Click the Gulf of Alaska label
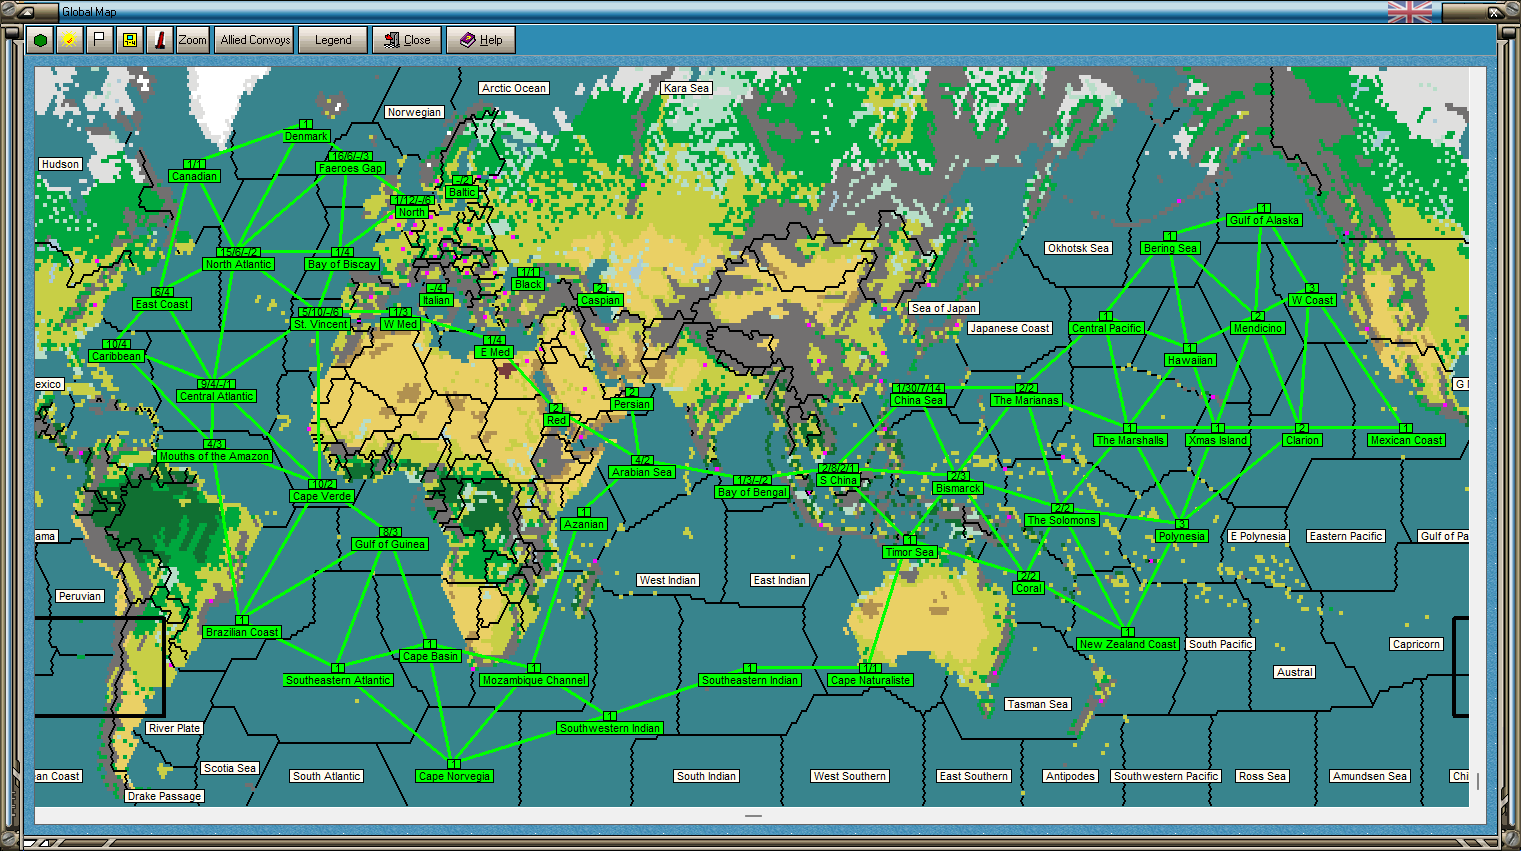This screenshot has height=851, width=1521. pyautogui.click(x=1265, y=220)
